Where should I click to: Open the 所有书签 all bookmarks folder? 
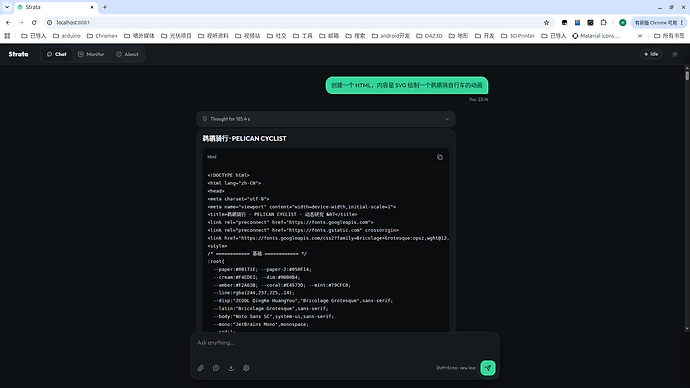(x=669, y=36)
